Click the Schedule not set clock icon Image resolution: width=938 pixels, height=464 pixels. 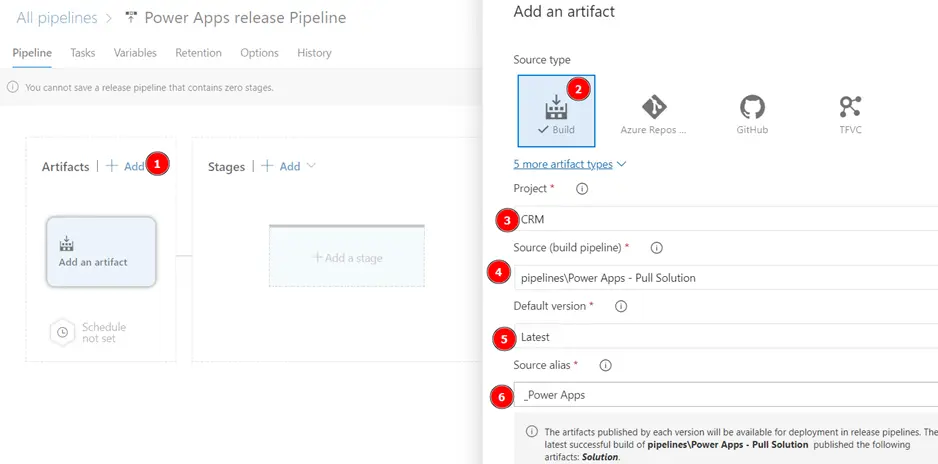62,332
